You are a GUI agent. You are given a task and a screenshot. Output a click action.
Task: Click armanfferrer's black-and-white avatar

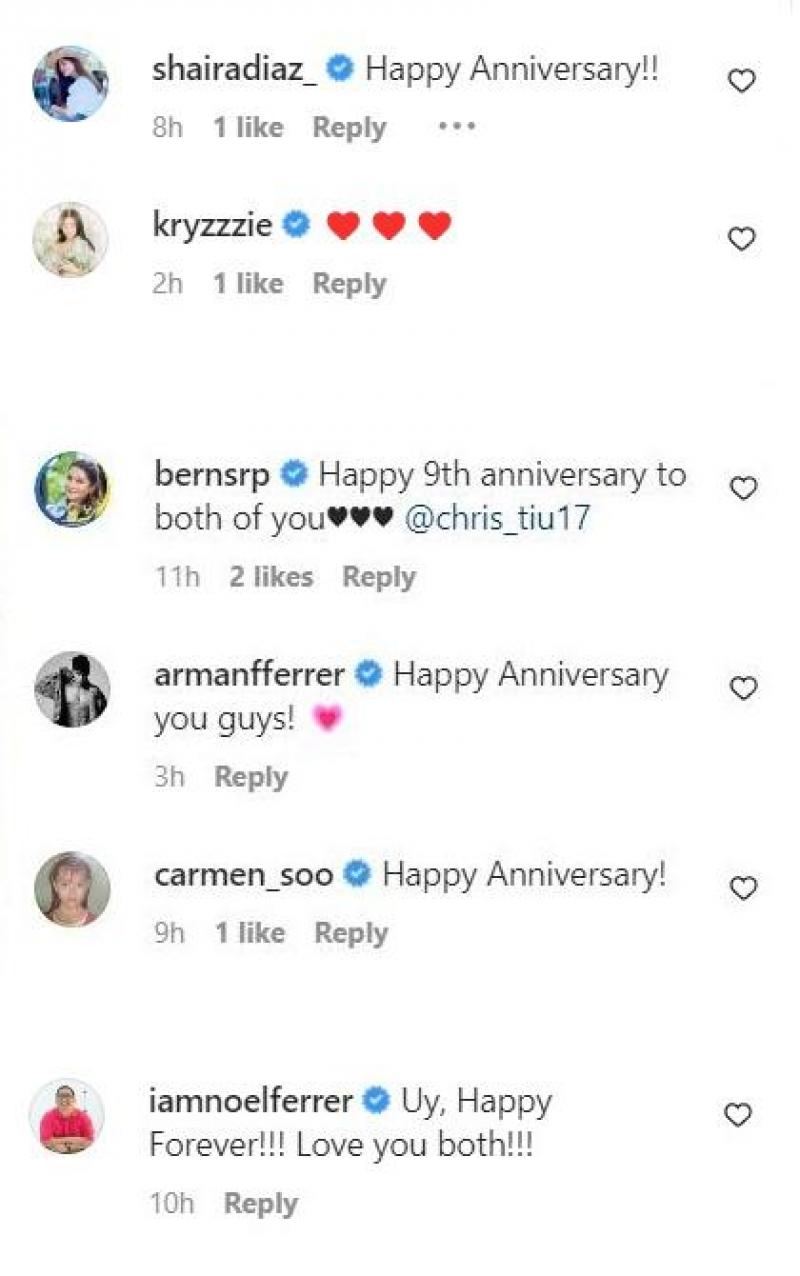72,689
